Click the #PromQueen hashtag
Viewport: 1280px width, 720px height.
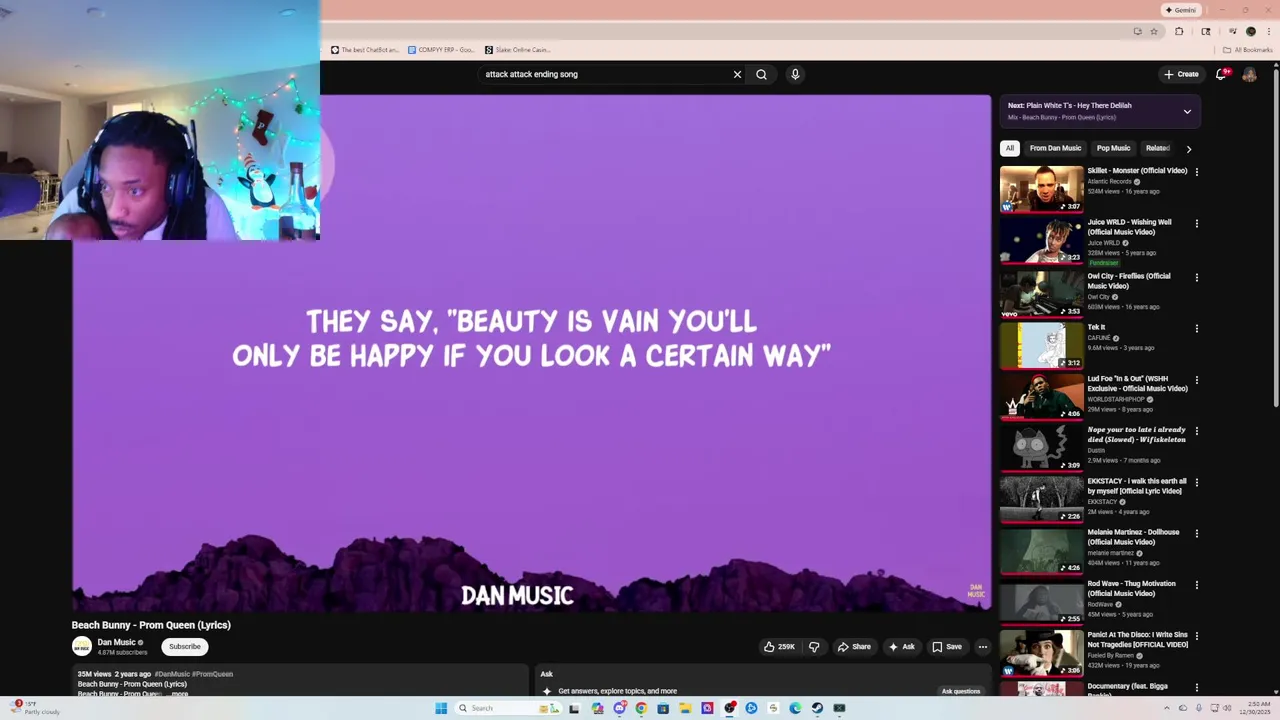[212, 674]
